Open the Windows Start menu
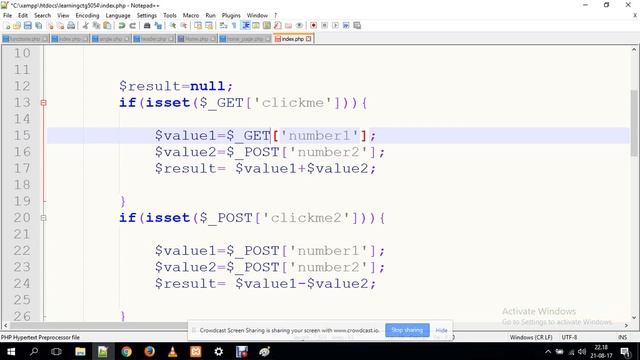640x360 pixels. (x=11, y=351)
